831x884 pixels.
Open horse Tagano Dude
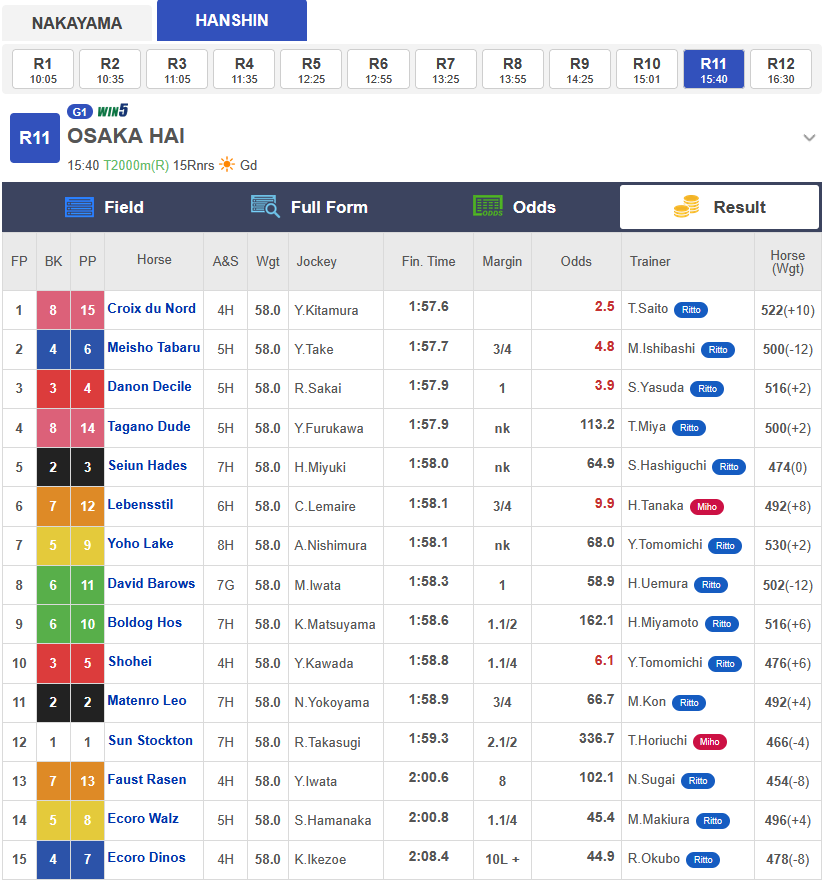coord(149,427)
